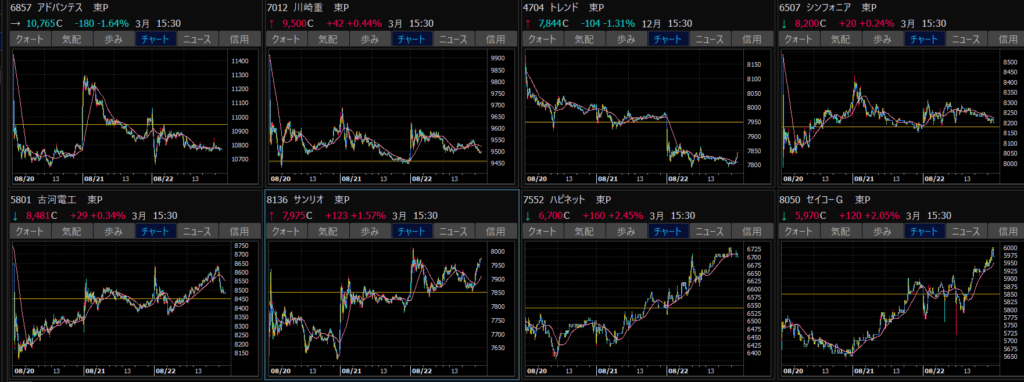Click the red up arrow beside 7,844
Image resolution: width=1024 pixels, height=382 pixels.
coord(527,23)
